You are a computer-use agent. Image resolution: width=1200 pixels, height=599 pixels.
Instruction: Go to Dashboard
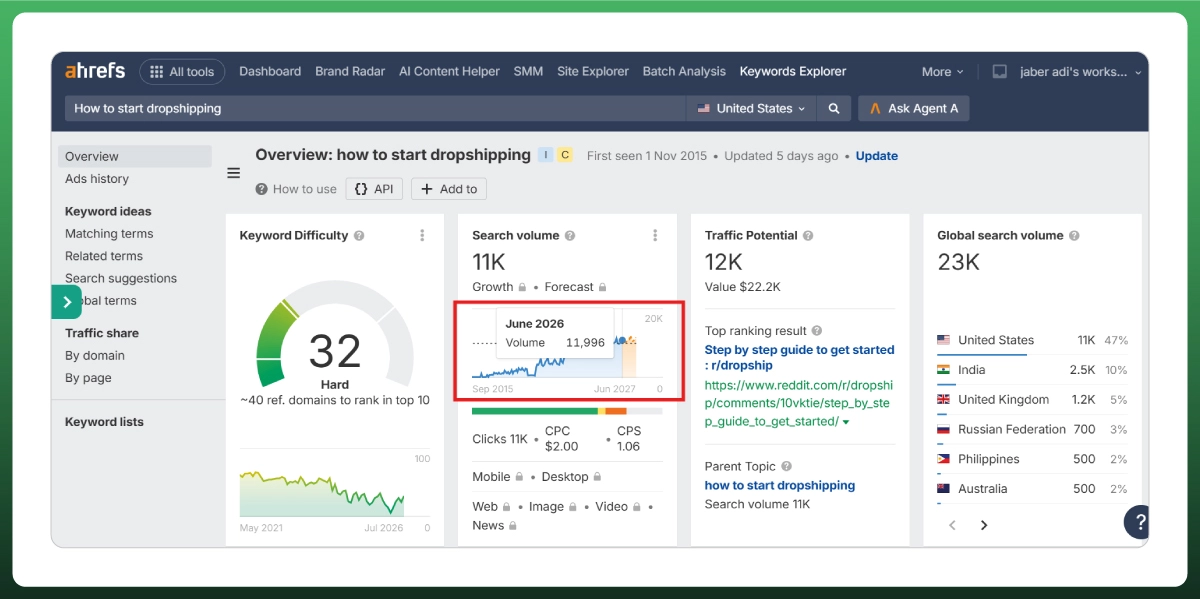click(x=270, y=72)
